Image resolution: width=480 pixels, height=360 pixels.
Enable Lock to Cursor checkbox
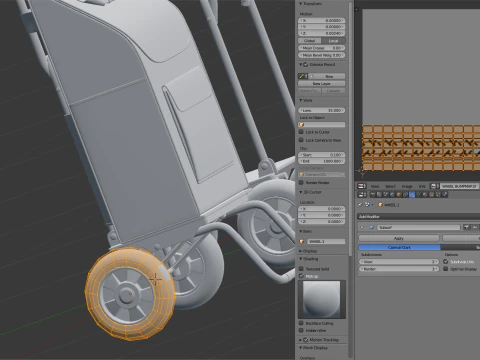301,132
